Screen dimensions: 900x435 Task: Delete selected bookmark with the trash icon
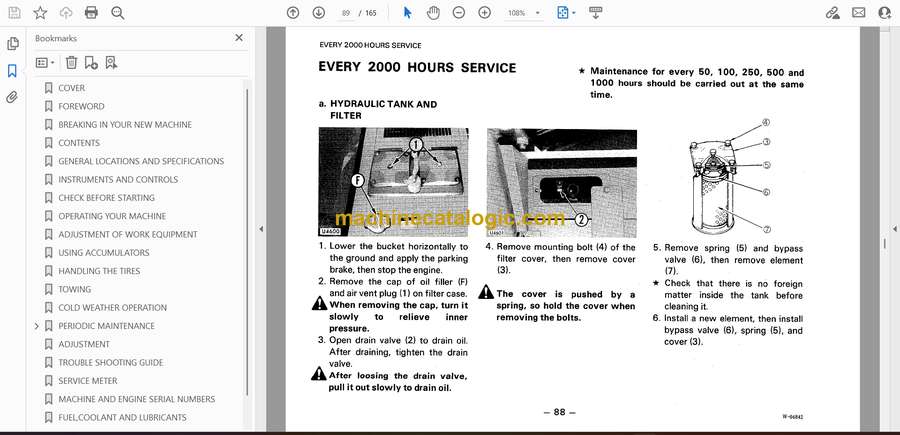click(x=71, y=63)
